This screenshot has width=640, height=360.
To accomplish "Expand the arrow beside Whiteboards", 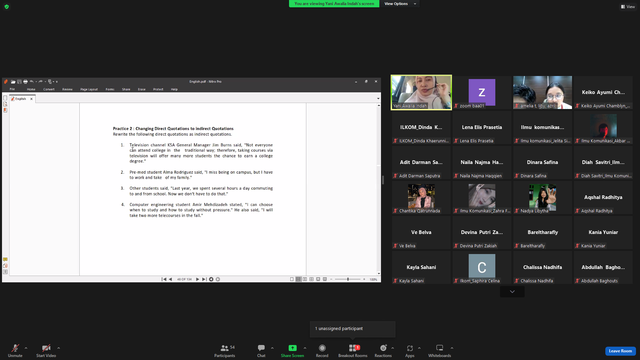I will point(452,348).
